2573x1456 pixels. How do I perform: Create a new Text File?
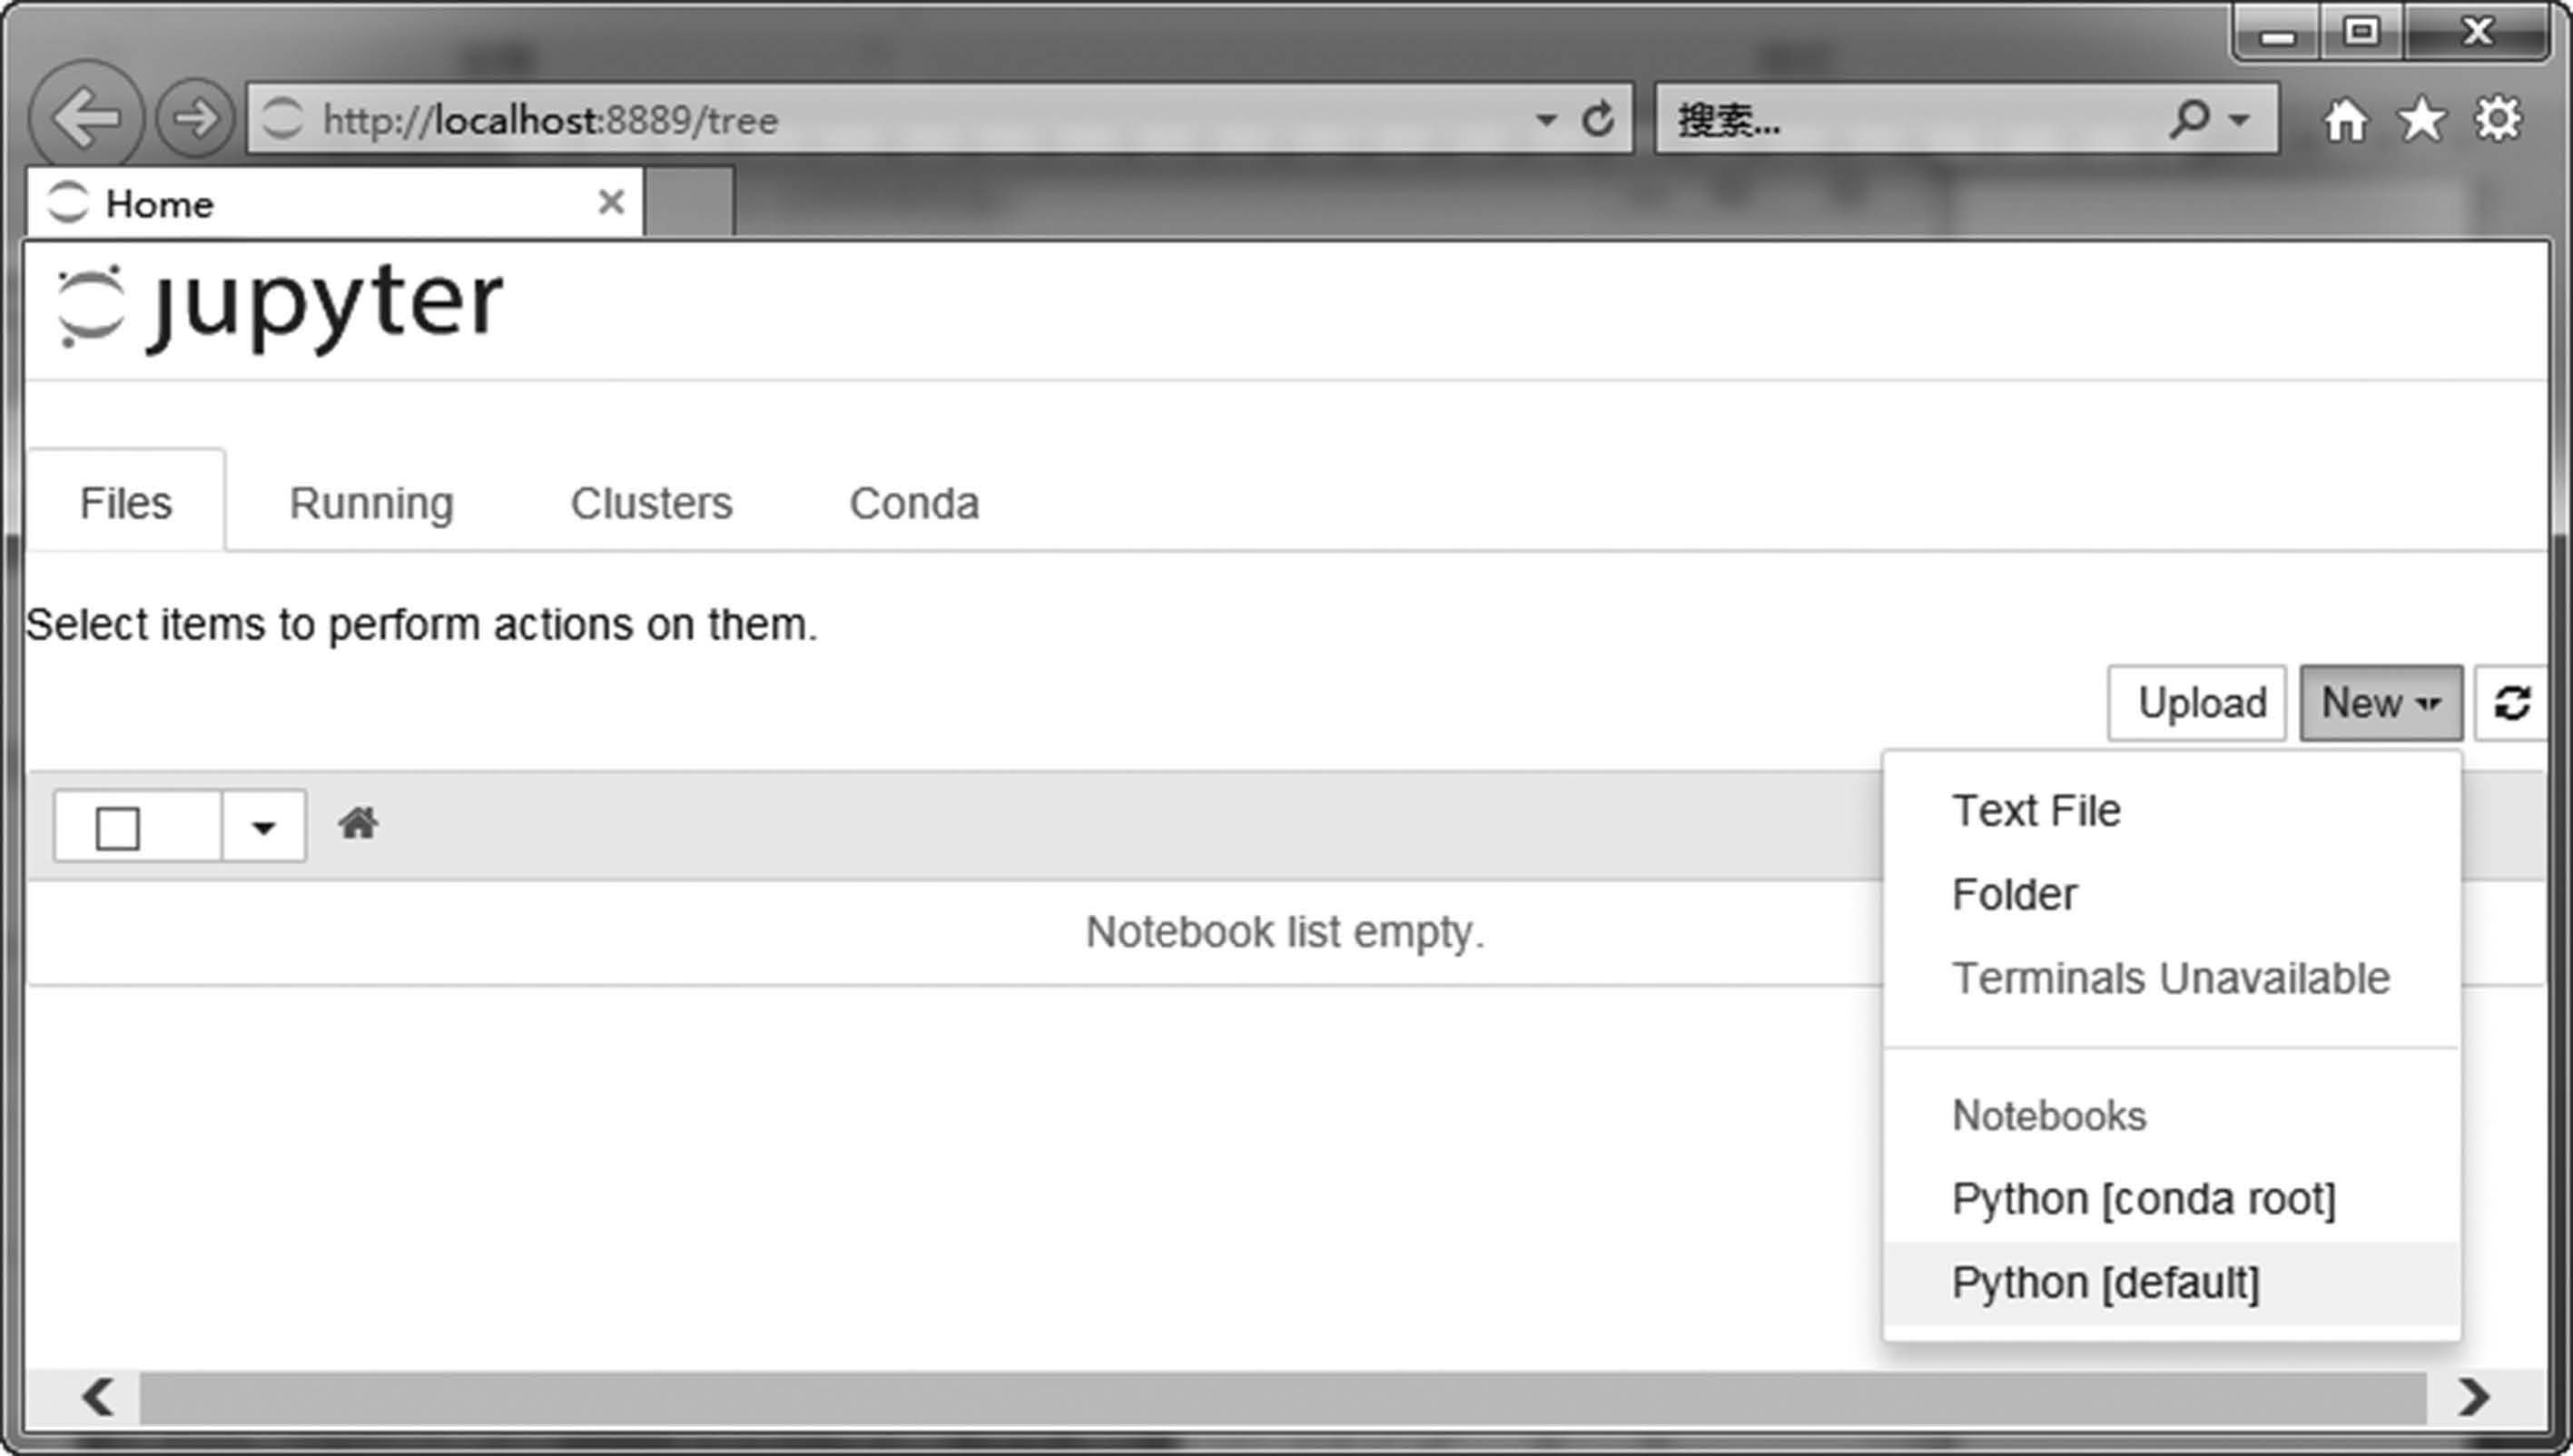point(2171,810)
